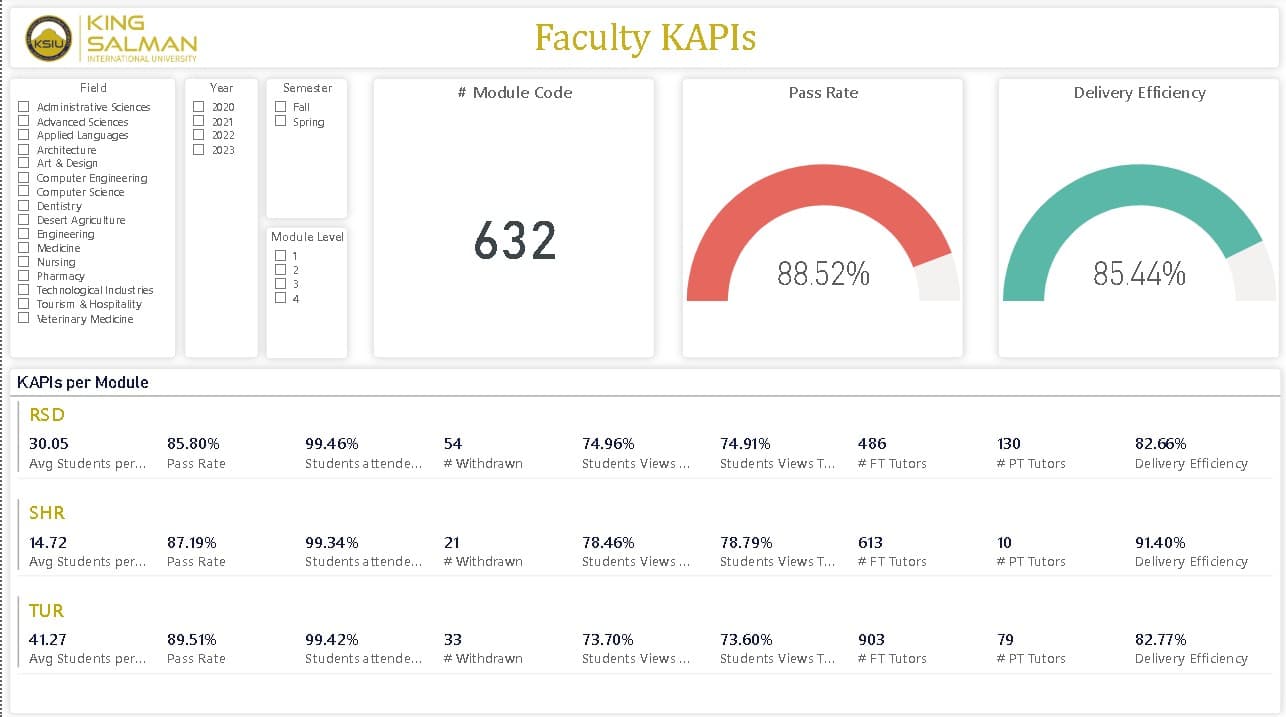Tick the Dentistry checkbox
This screenshot has height=717, width=1286.
(24, 206)
